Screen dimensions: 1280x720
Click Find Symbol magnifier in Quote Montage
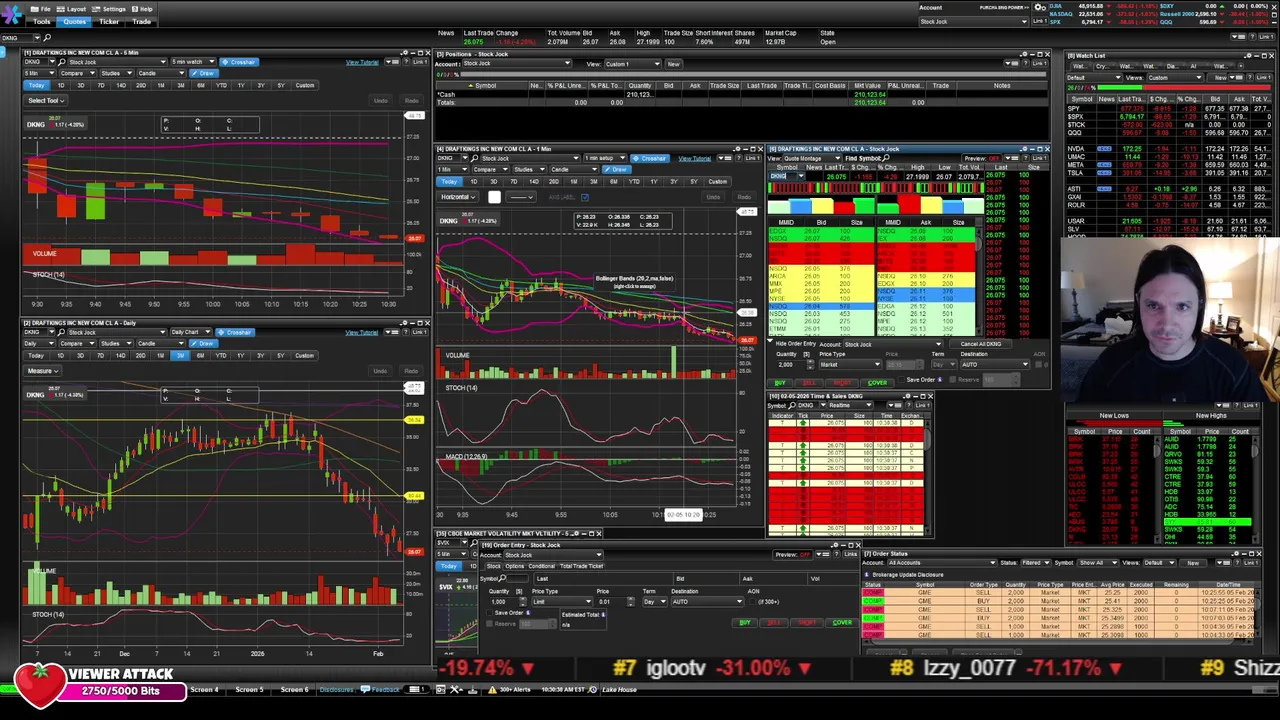(885, 158)
